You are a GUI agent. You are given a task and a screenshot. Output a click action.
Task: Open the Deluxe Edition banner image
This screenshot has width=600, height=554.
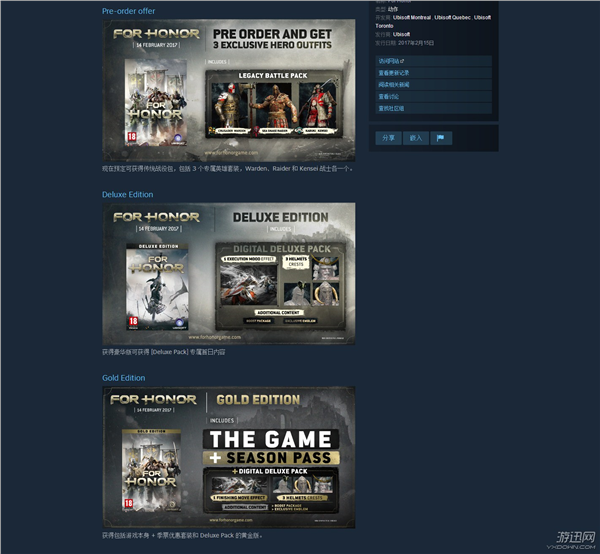pos(229,274)
